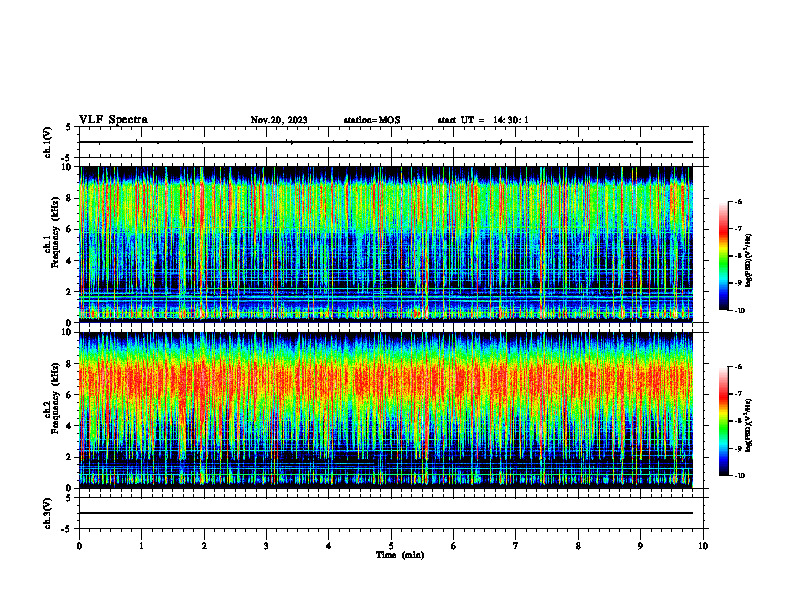Click the 'ch.1(V)' axis label

pyautogui.click(x=48, y=142)
